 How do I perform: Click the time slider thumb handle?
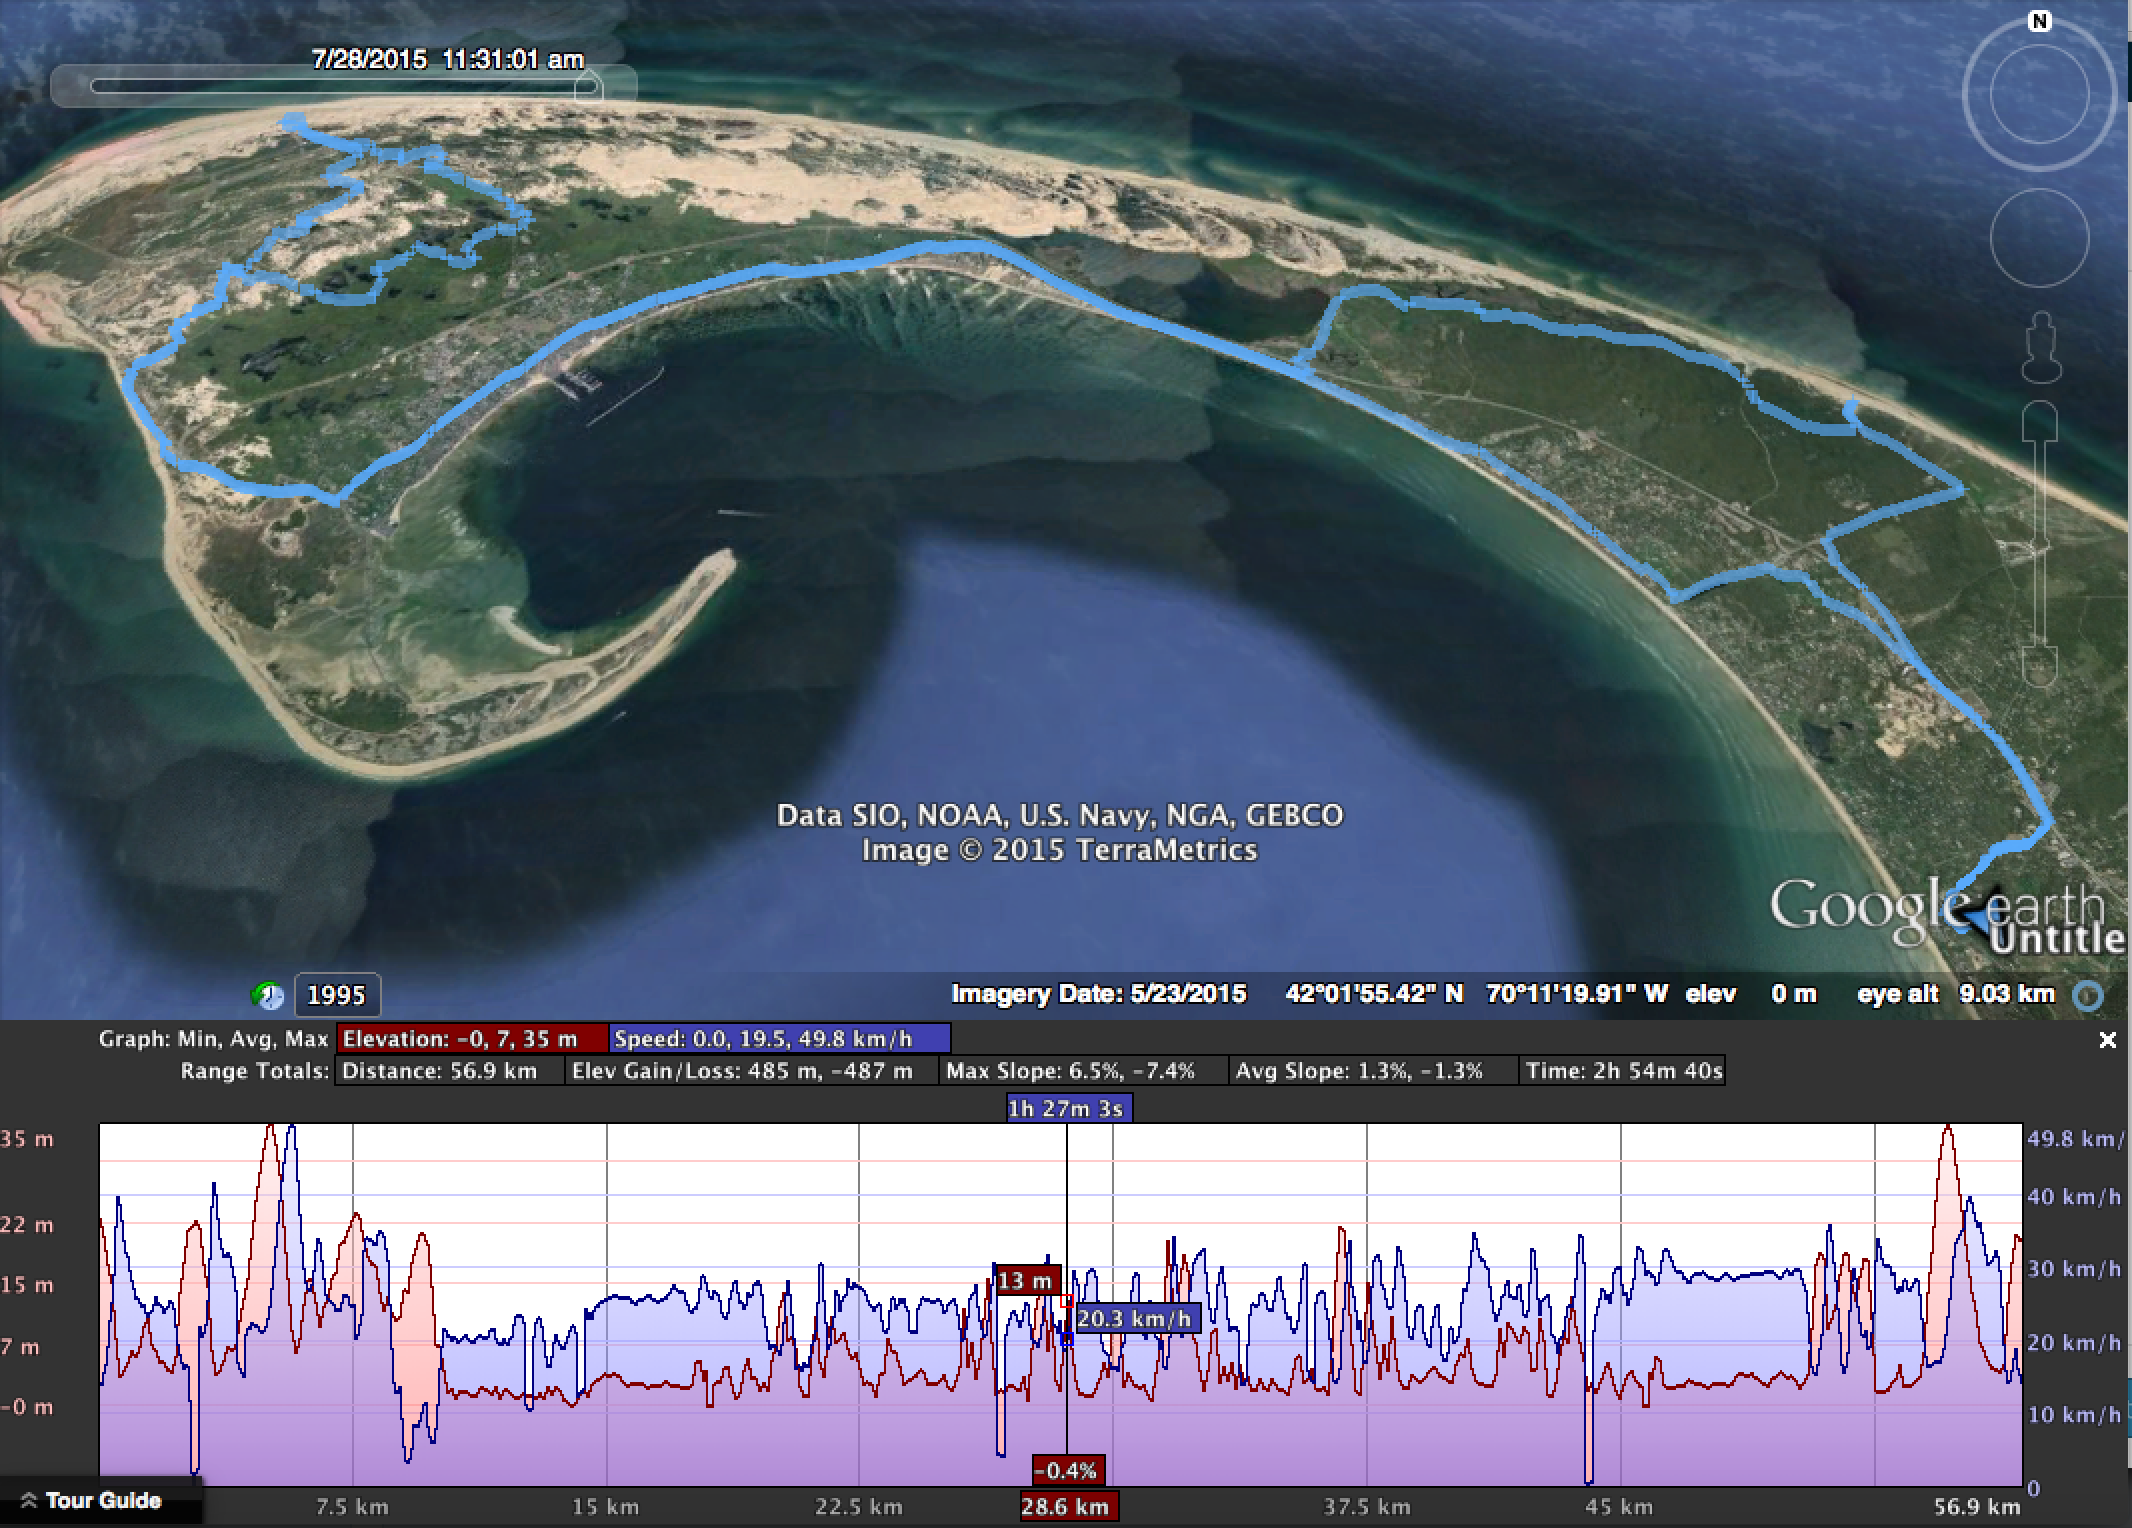[589, 85]
